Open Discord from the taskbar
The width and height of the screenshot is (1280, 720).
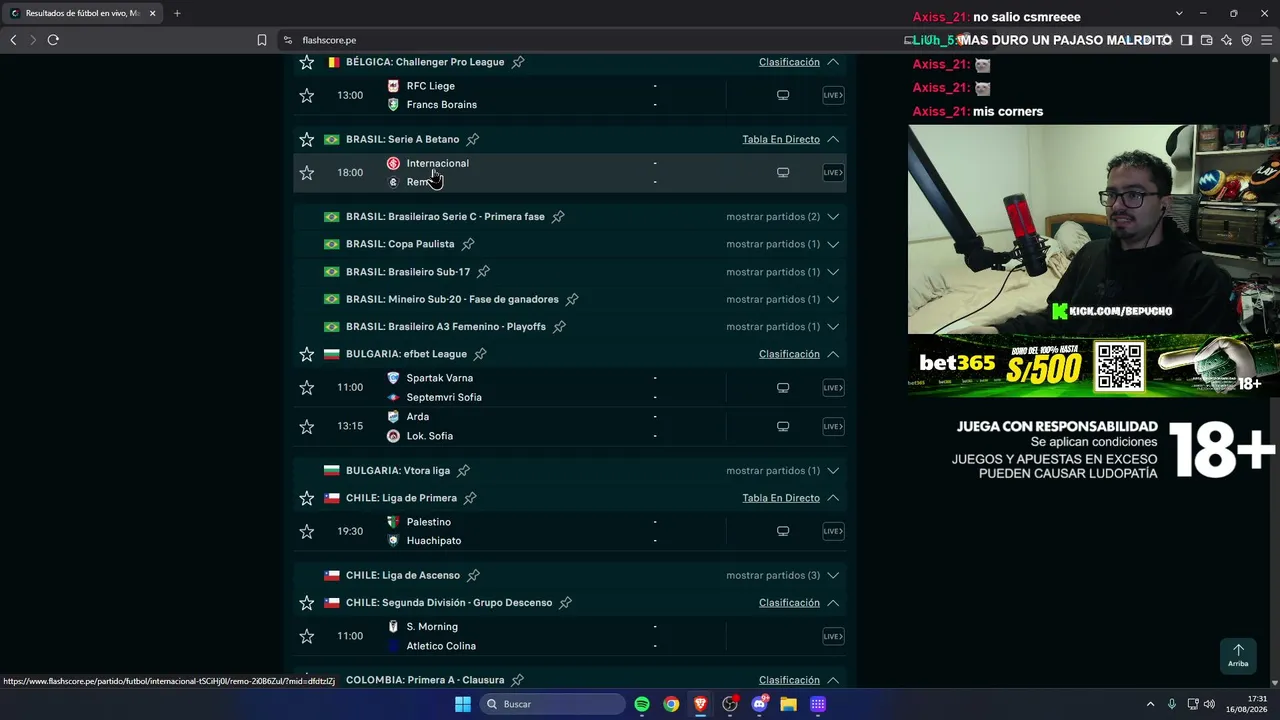[x=759, y=704]
